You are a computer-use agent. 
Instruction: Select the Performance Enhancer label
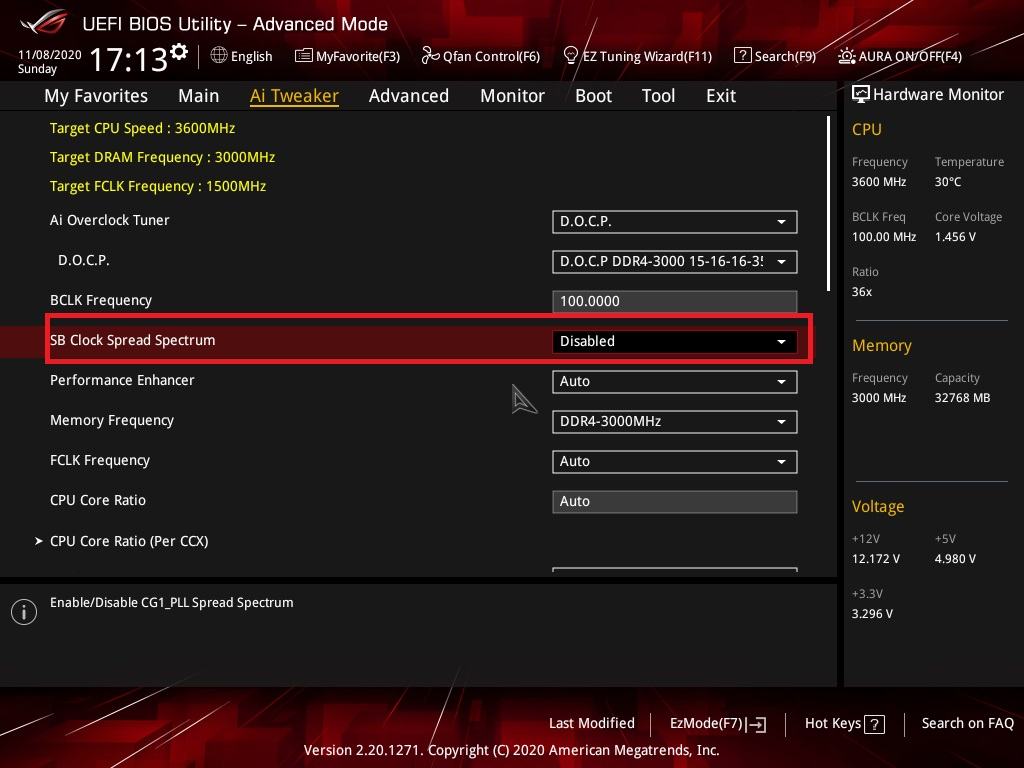pos(122,380)
